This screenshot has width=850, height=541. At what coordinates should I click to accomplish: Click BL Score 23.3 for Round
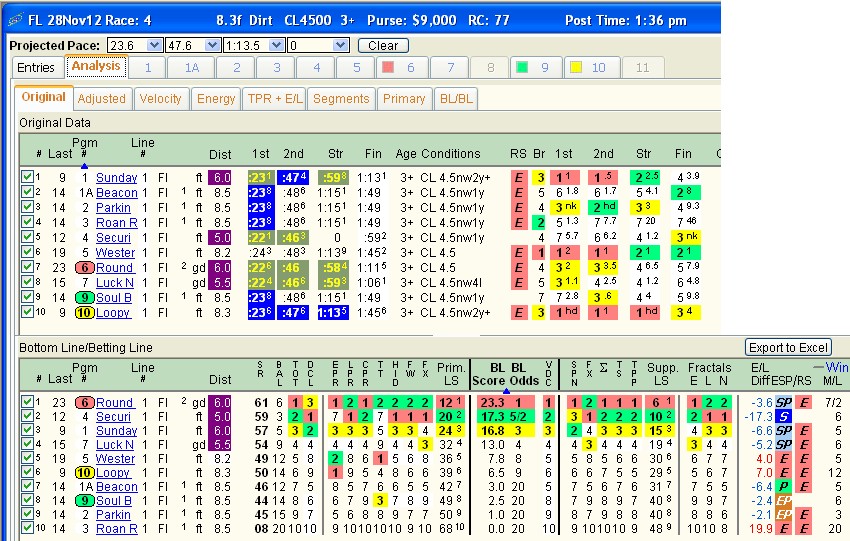click(x=492, y=402)
